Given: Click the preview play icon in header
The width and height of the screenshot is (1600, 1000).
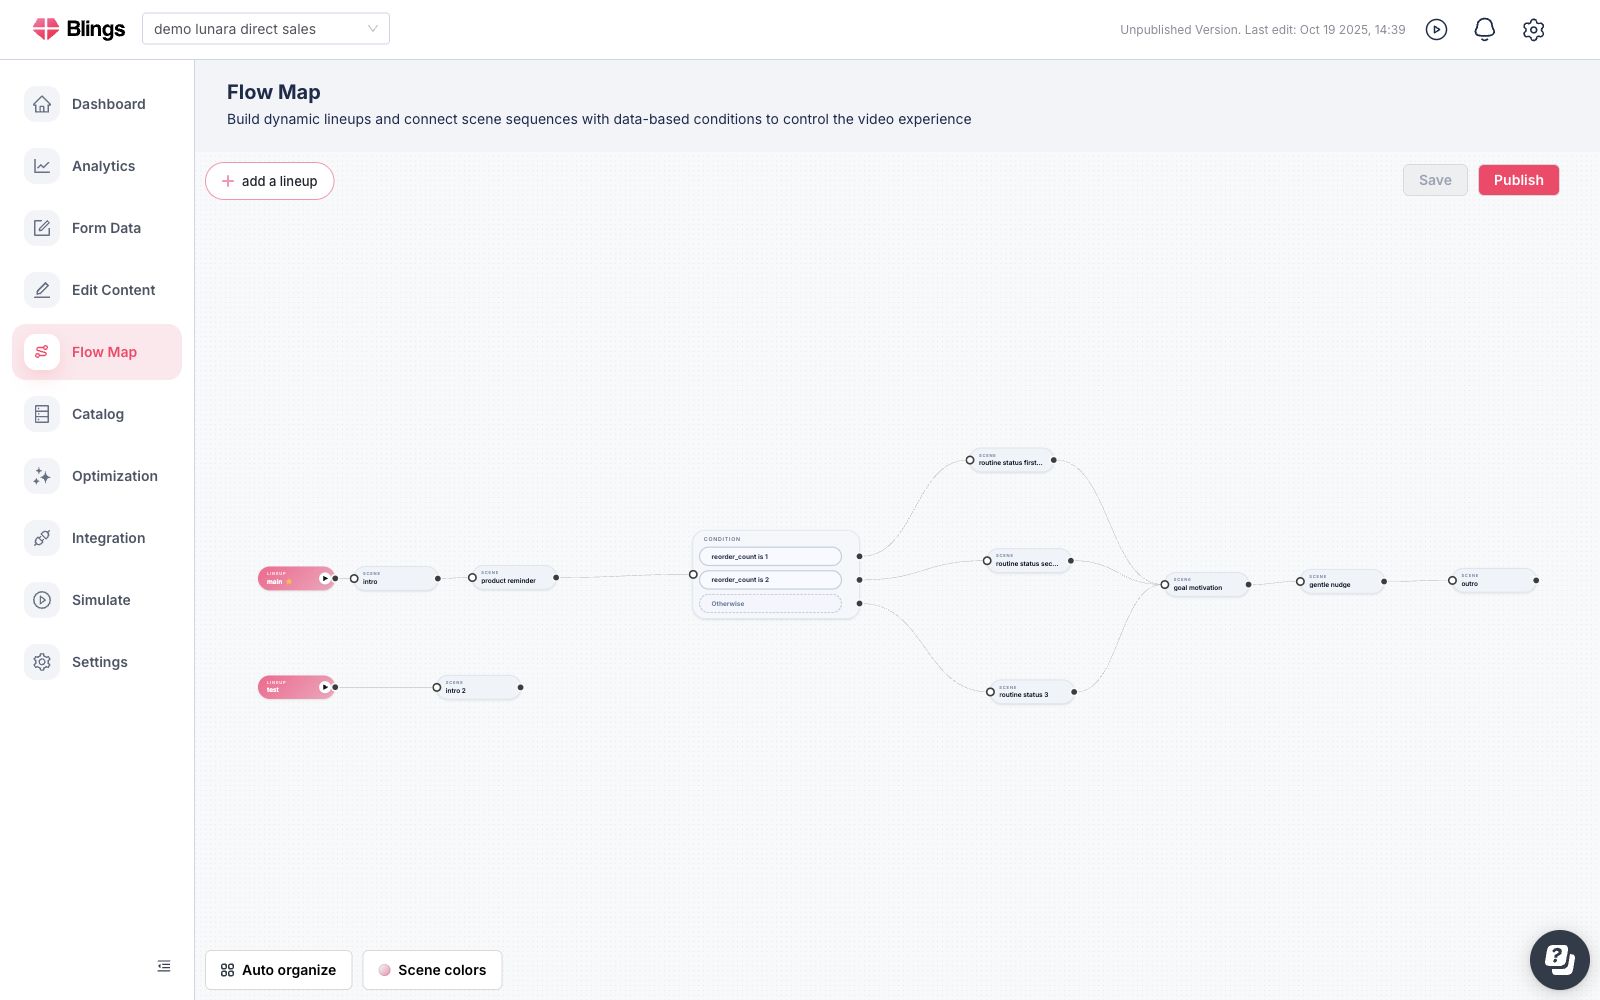Looking at the screenshot, I should pyautogui.click(x=1437, y=30).
